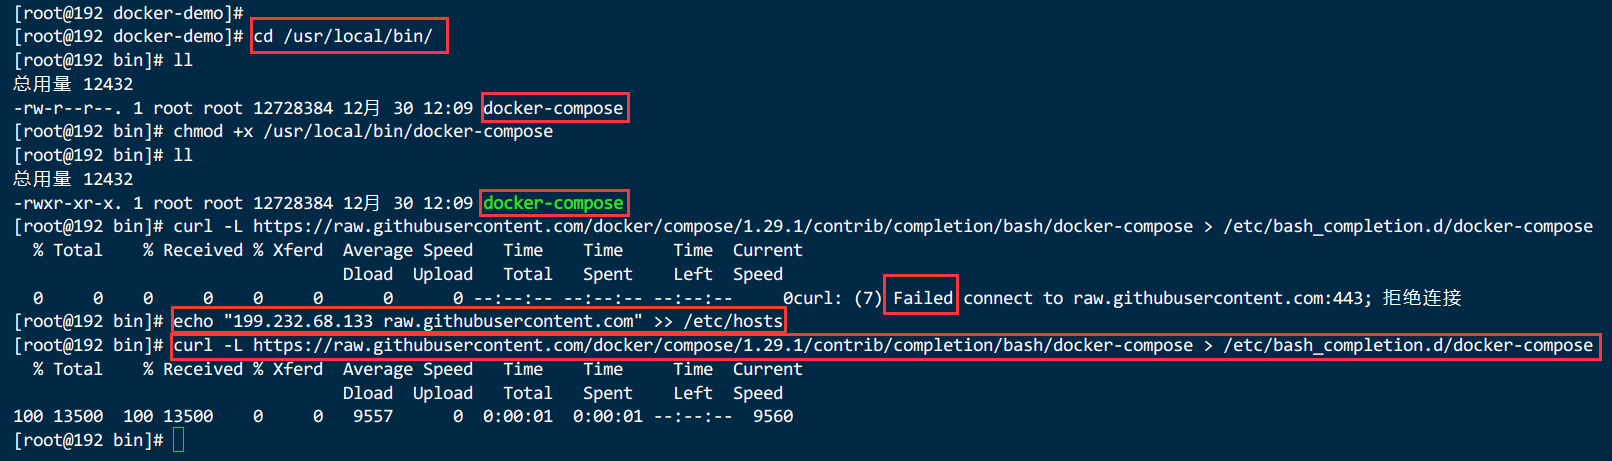This screenshot has width=1612, height=461.
Task: Click the 9560 current speed value
Action: (773, 416)
